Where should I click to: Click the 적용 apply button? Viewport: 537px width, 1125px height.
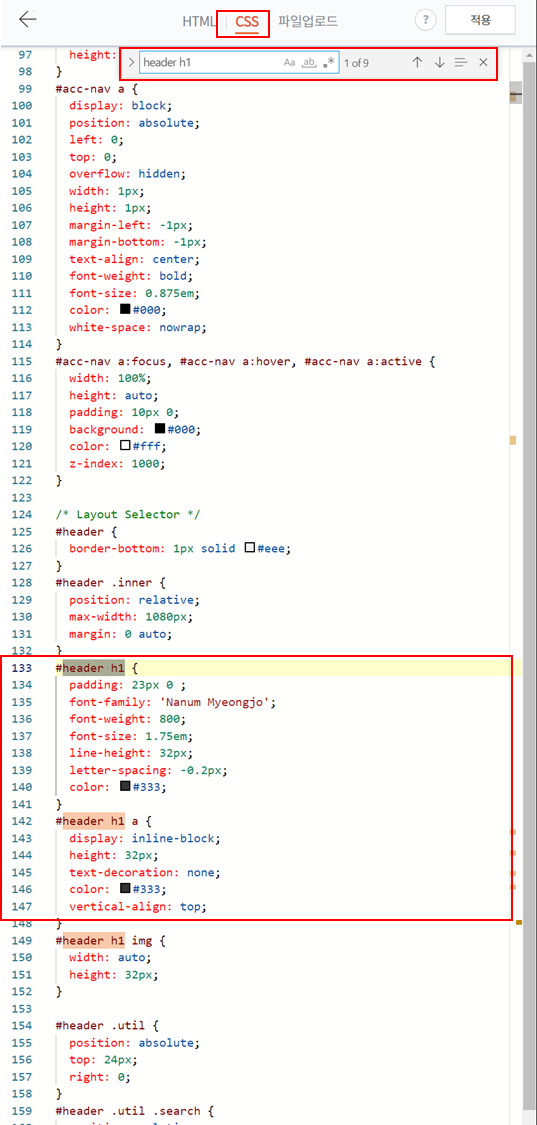pos(480,20)
